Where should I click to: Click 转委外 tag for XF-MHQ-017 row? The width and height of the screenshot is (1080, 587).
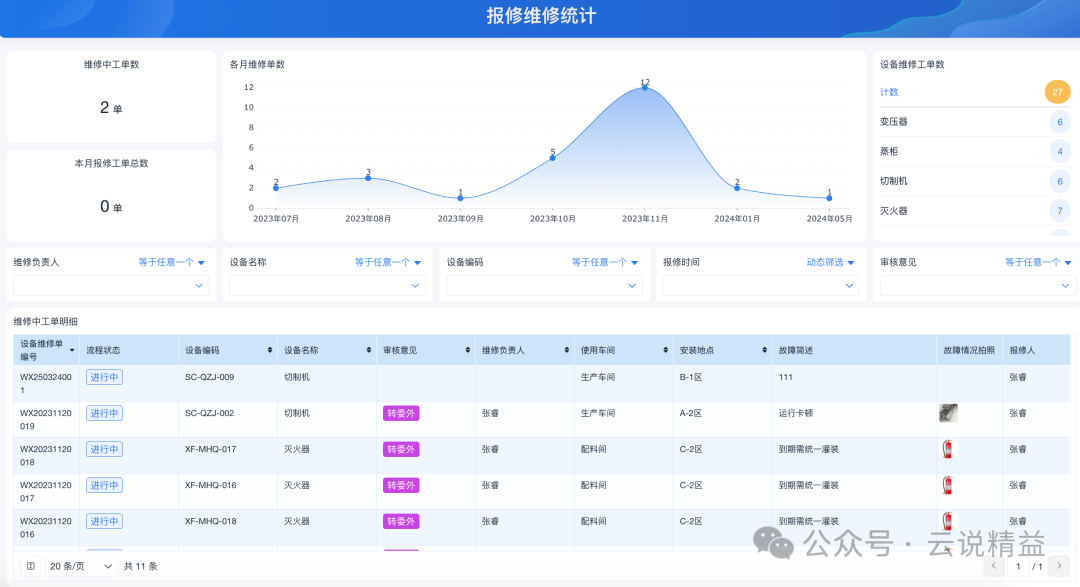401,449
